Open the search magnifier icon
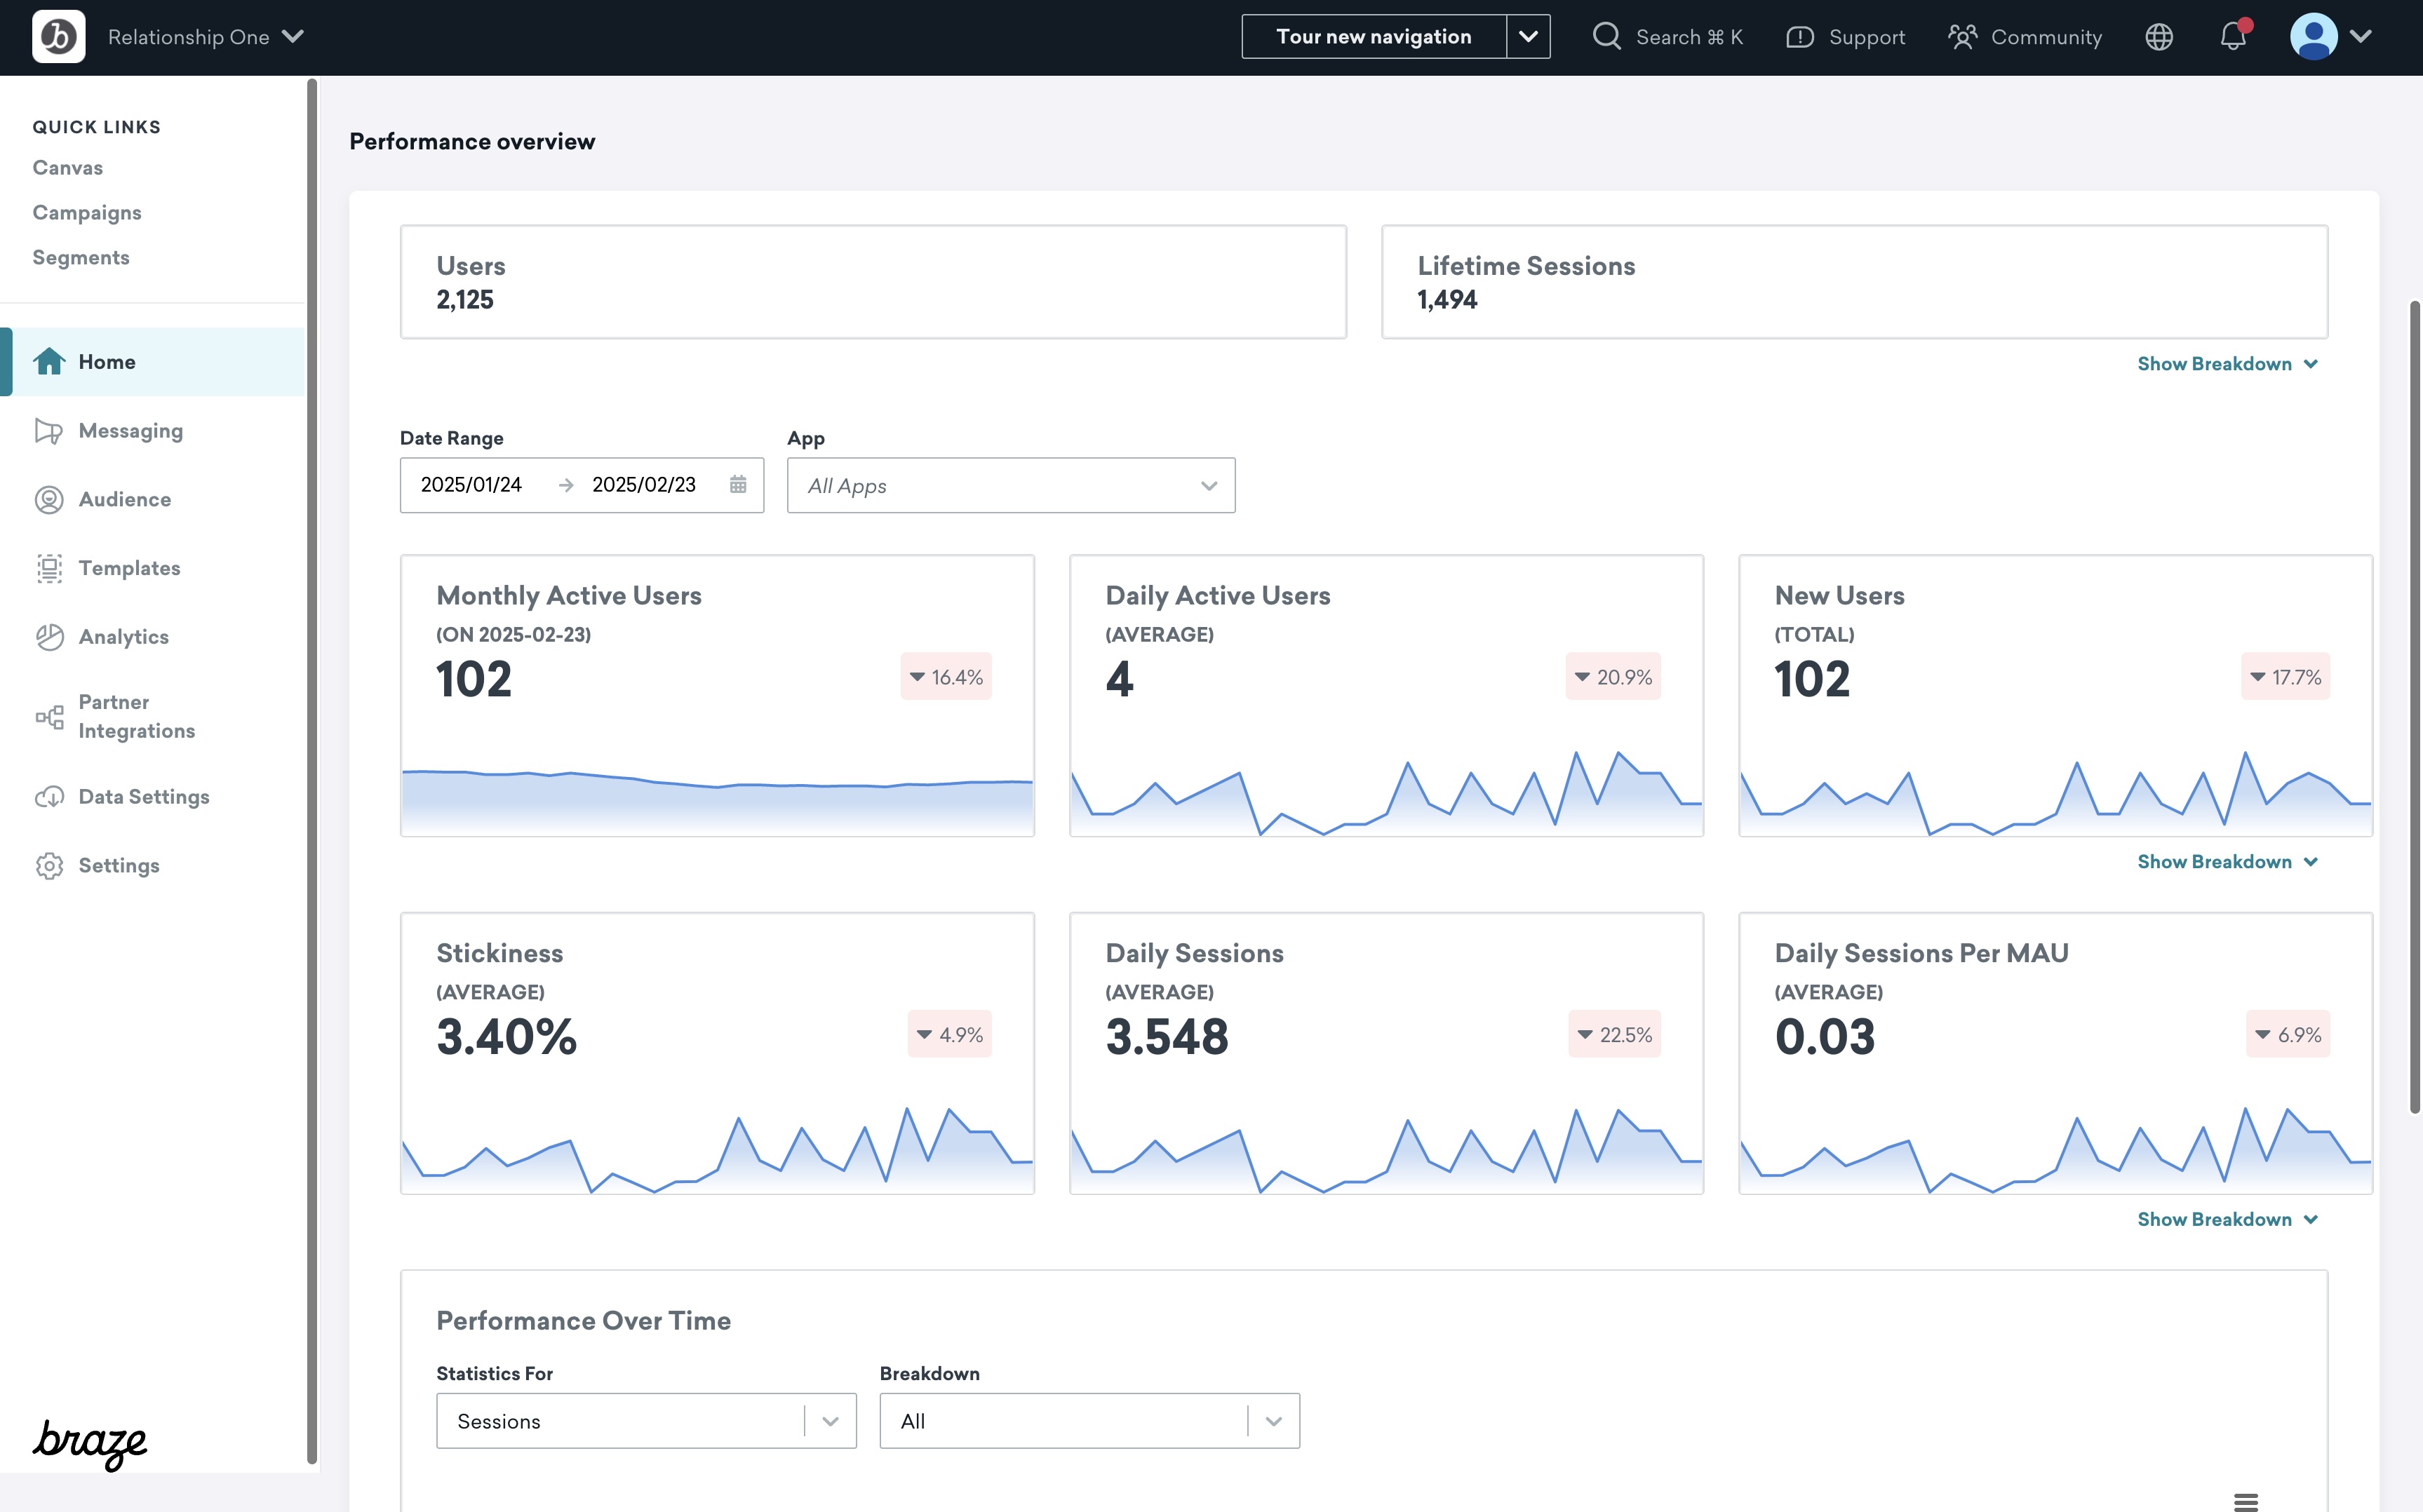This screenshot has height=1512, width=2423. click(x=1606, y=37)
